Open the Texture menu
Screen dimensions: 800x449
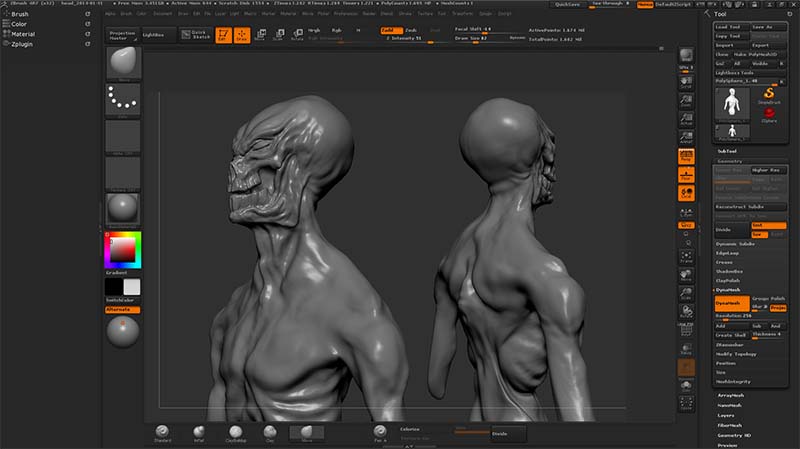pyautogui.click(x=425, y=14)
